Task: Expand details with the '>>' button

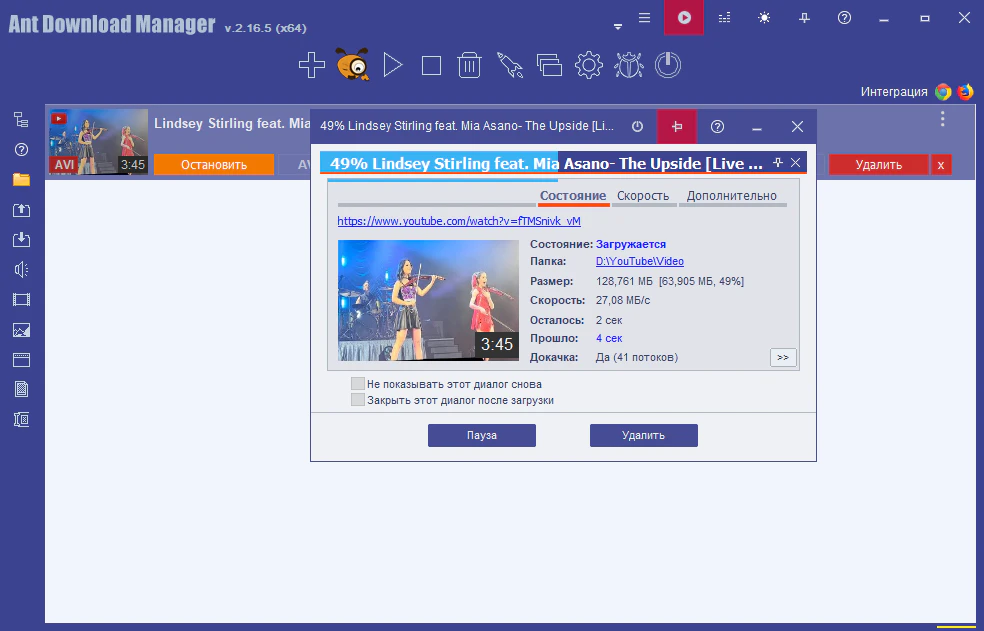Action: click(x=783, y=357)
